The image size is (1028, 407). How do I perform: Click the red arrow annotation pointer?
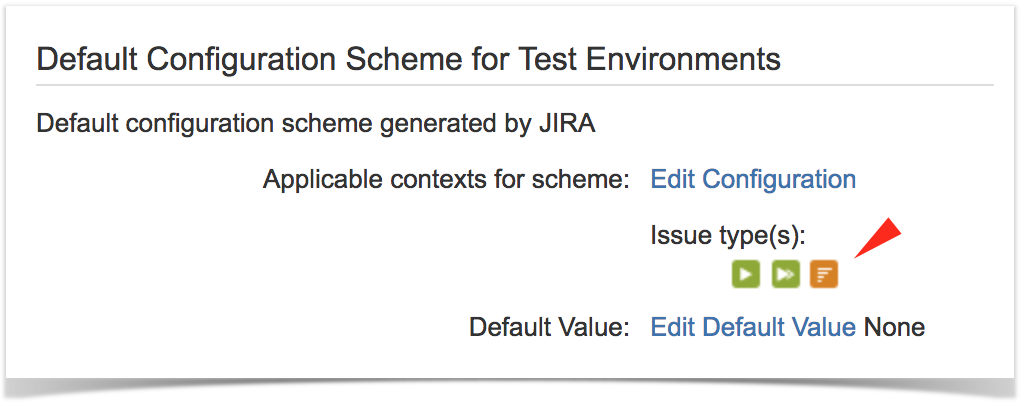[879, 237]
